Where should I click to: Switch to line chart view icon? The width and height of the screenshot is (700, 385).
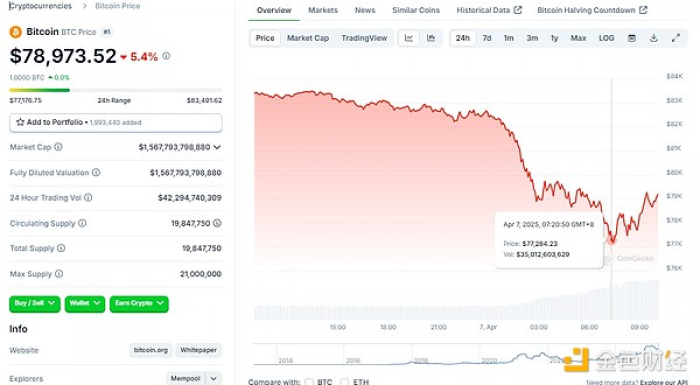tap(408, 38)
